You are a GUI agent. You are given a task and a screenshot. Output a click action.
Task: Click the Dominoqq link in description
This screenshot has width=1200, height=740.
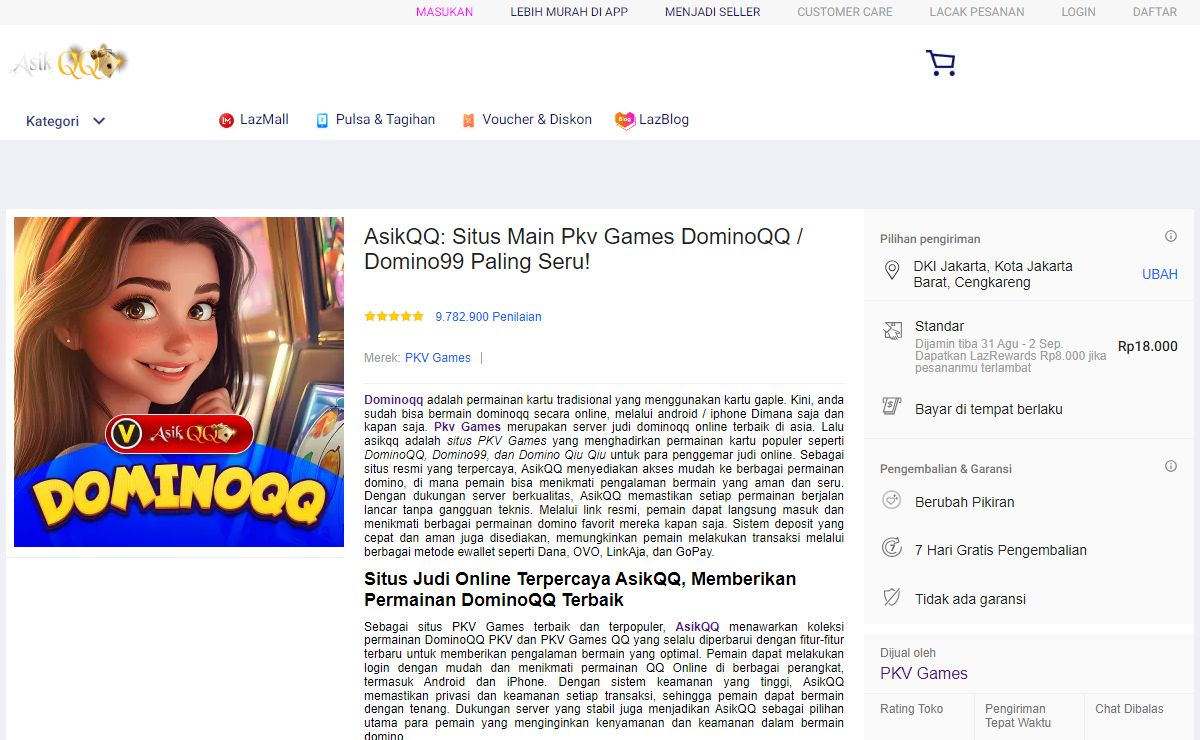(x=393, y=399)
